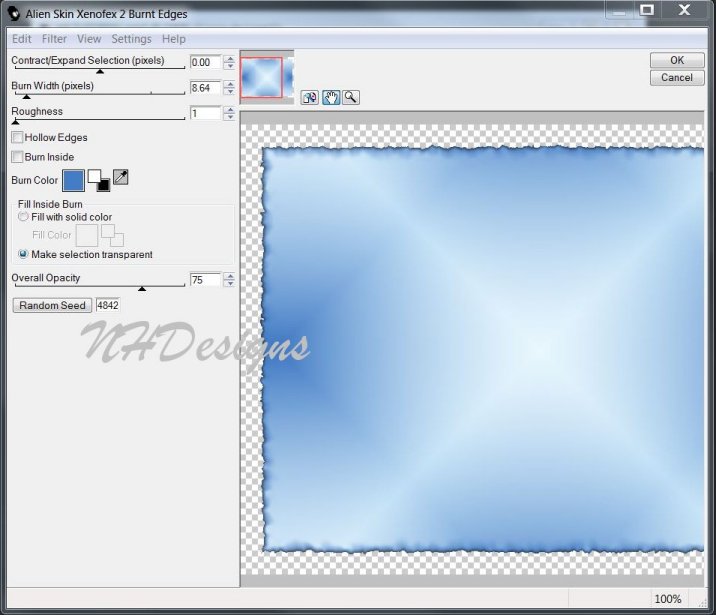Enable the Hollow Edges checkbox
This screenshot has height=615, width=716.
click(17, 137)
